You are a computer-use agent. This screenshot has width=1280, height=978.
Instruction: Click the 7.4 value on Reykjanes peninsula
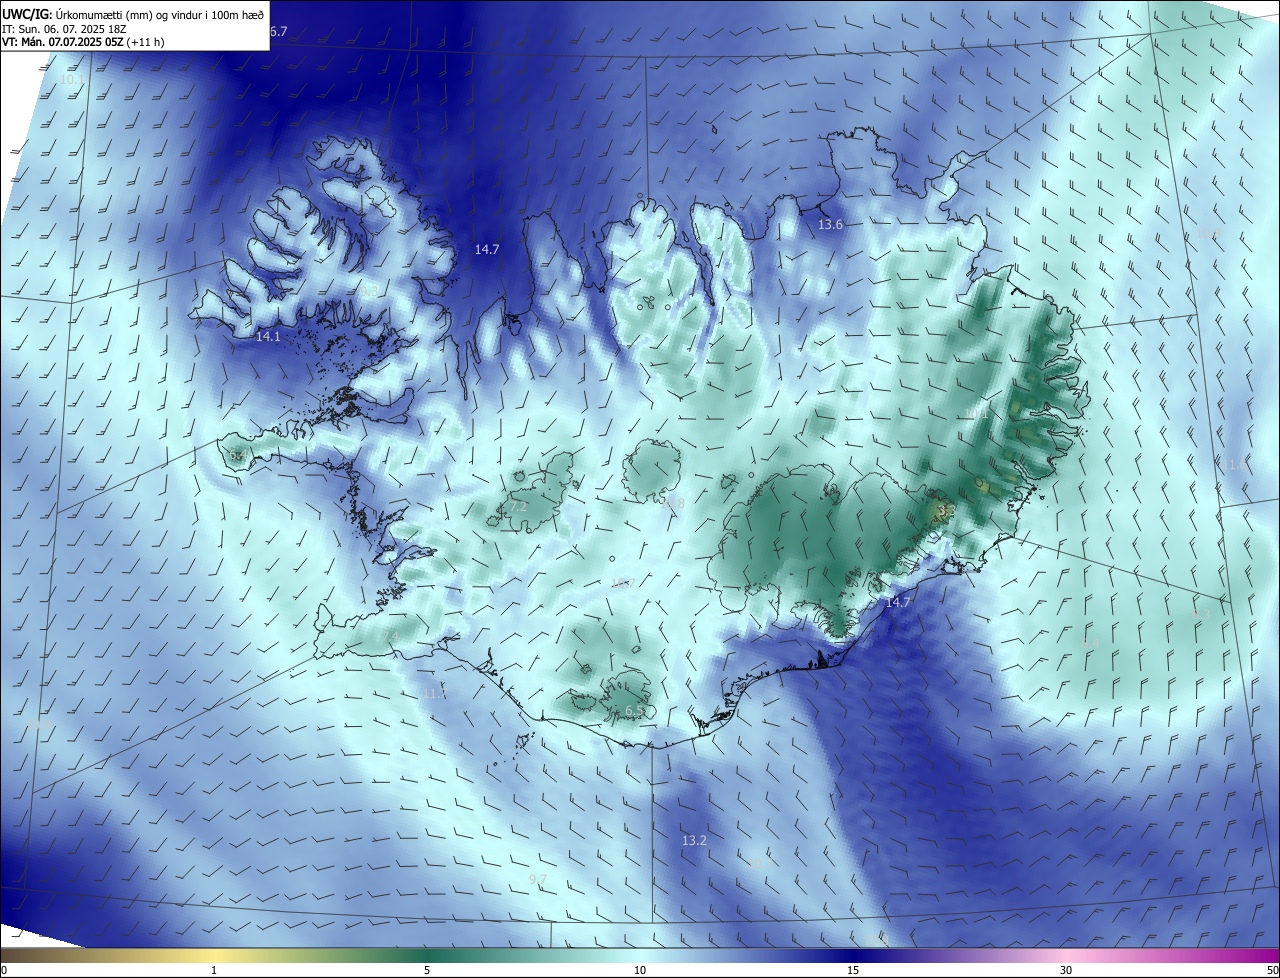[x=390, y=636]
